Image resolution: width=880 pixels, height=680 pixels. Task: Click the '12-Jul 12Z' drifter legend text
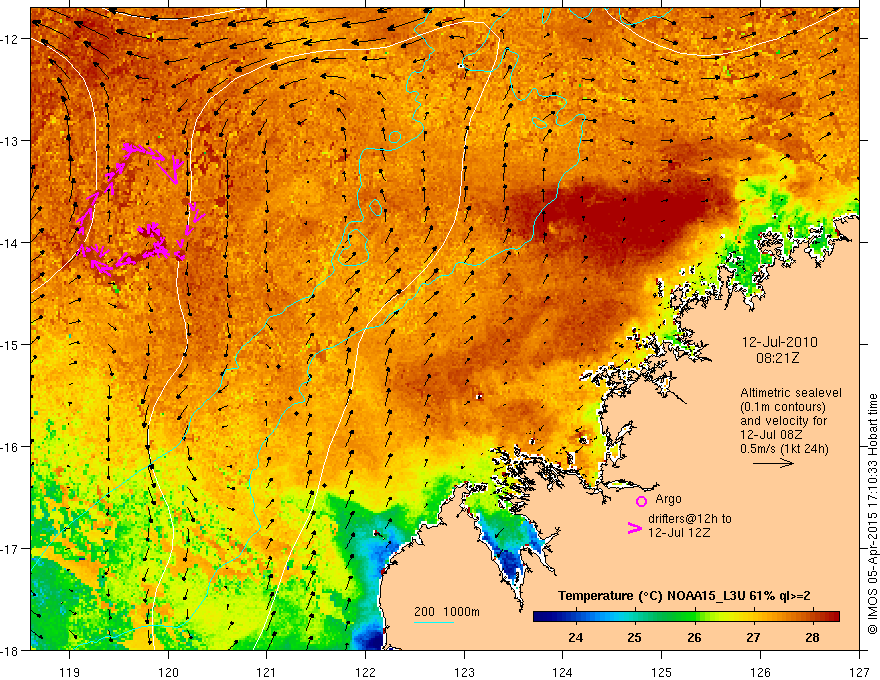(x=679, y=533)
